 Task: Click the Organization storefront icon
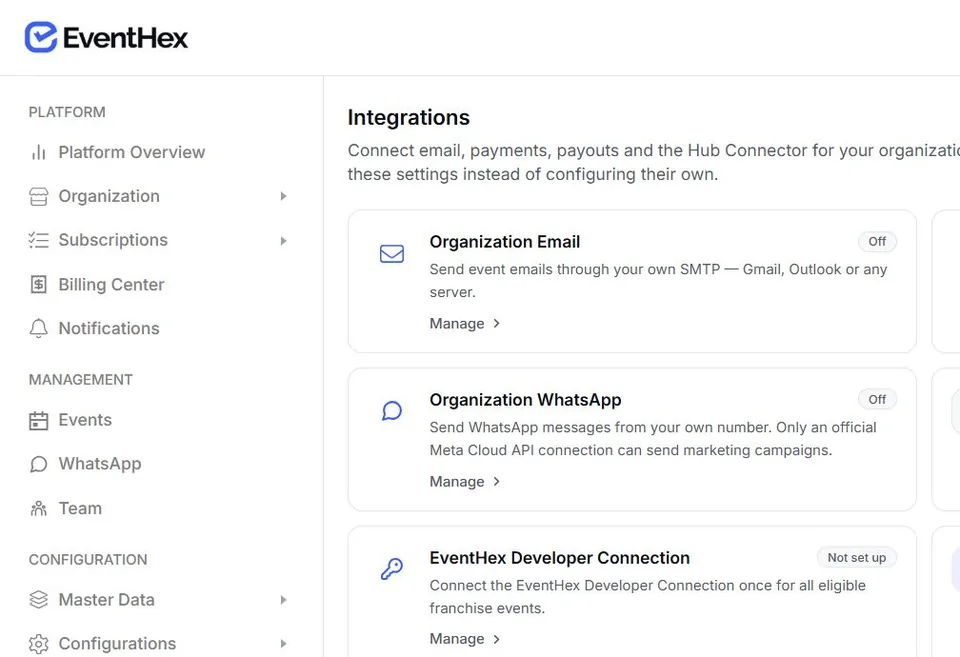[x=39, y=197]
